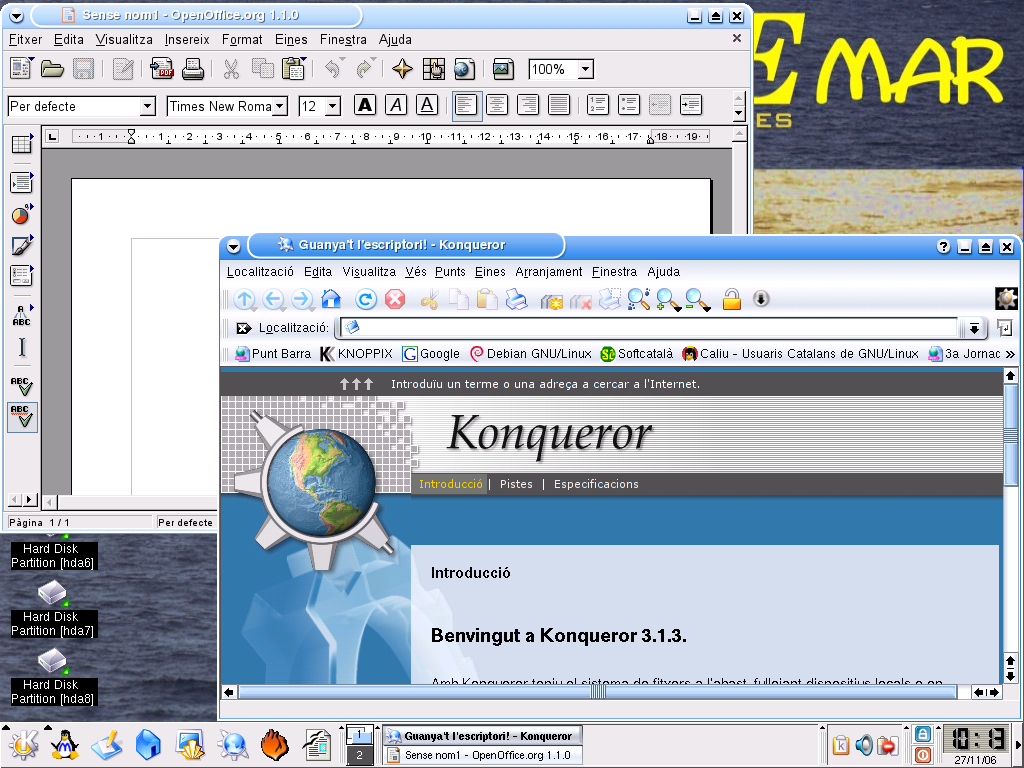Expand hidden bookmarks with the chevron in Konqueror
Image resolution: width=1024 pixels, height=768 pixels.
pyautogui.click(x=1010, y=354)
